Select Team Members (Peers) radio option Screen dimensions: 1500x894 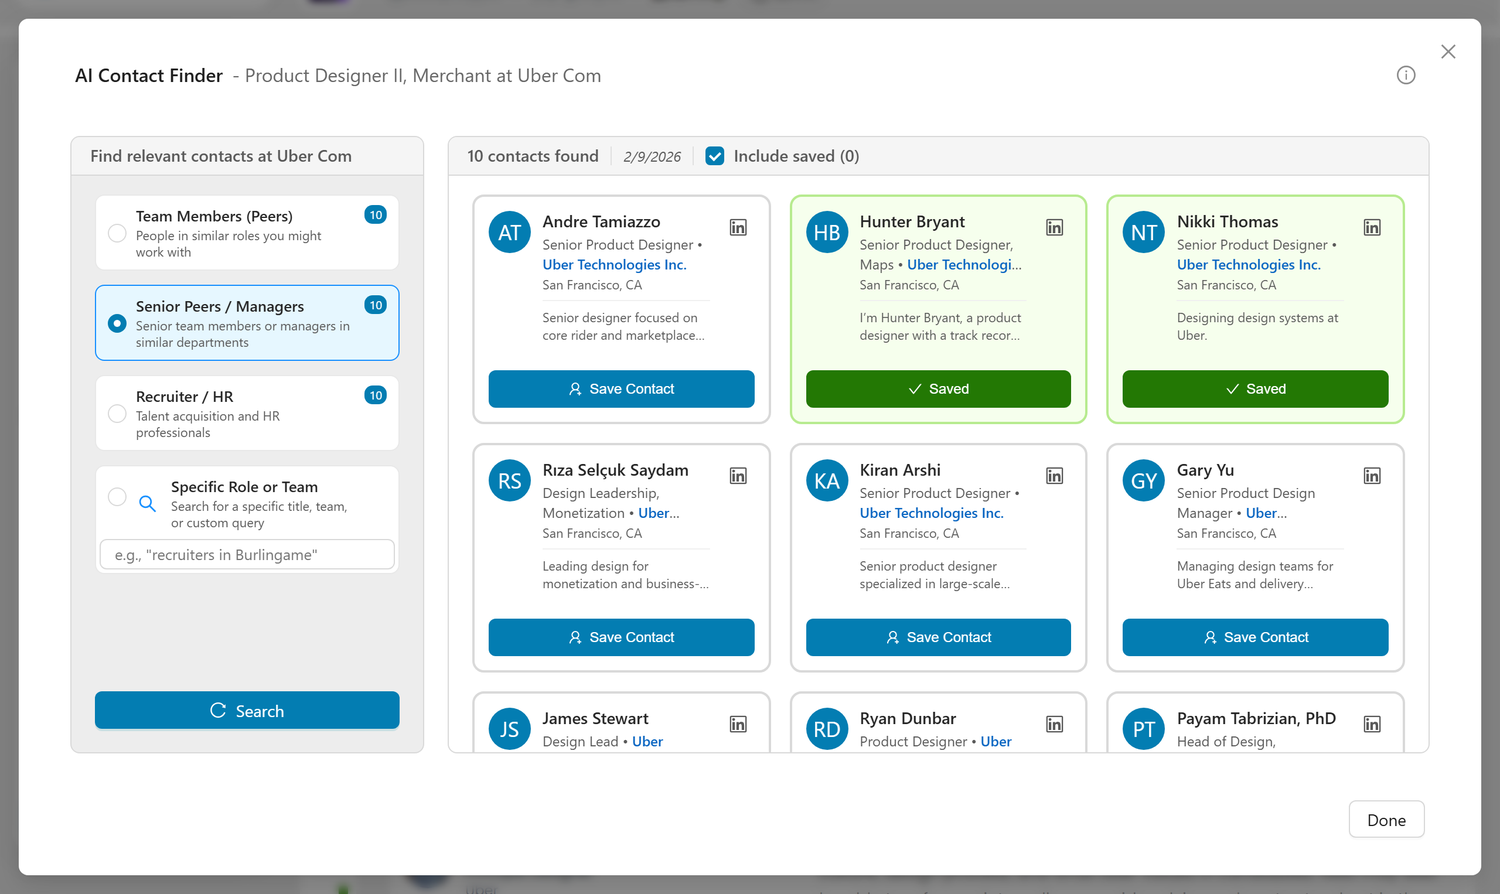117,233
